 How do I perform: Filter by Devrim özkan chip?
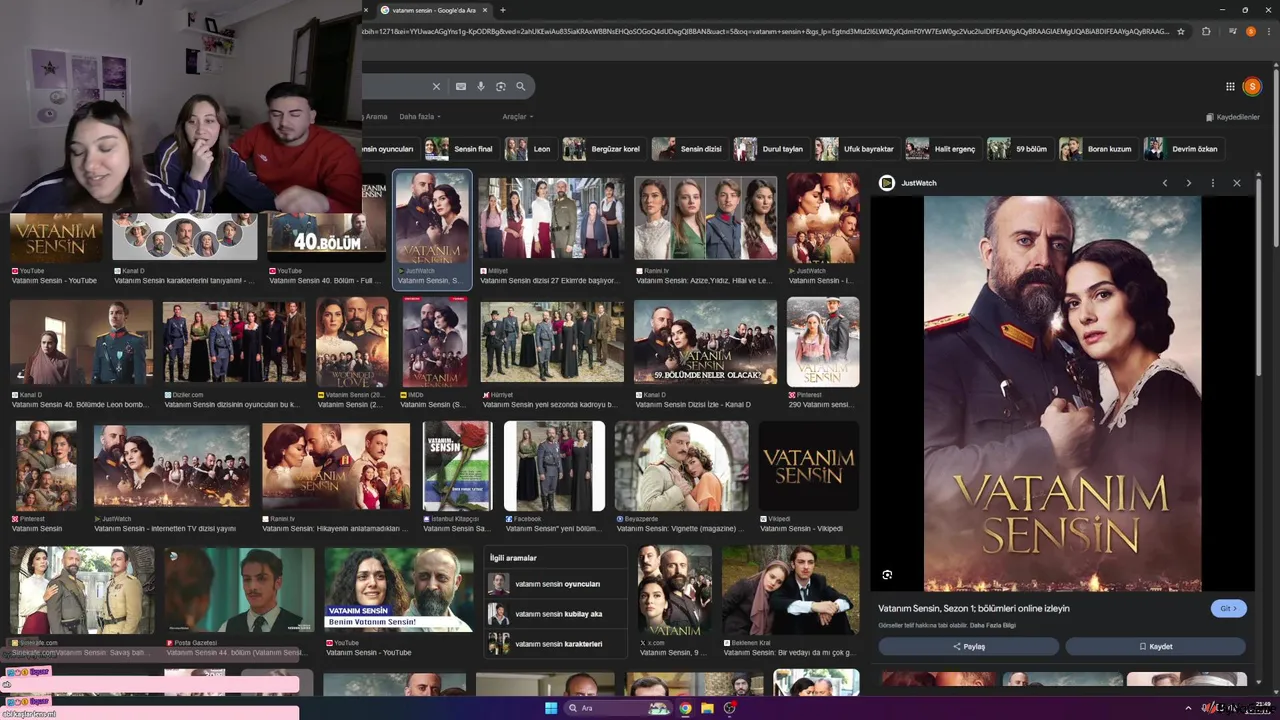1183,149
